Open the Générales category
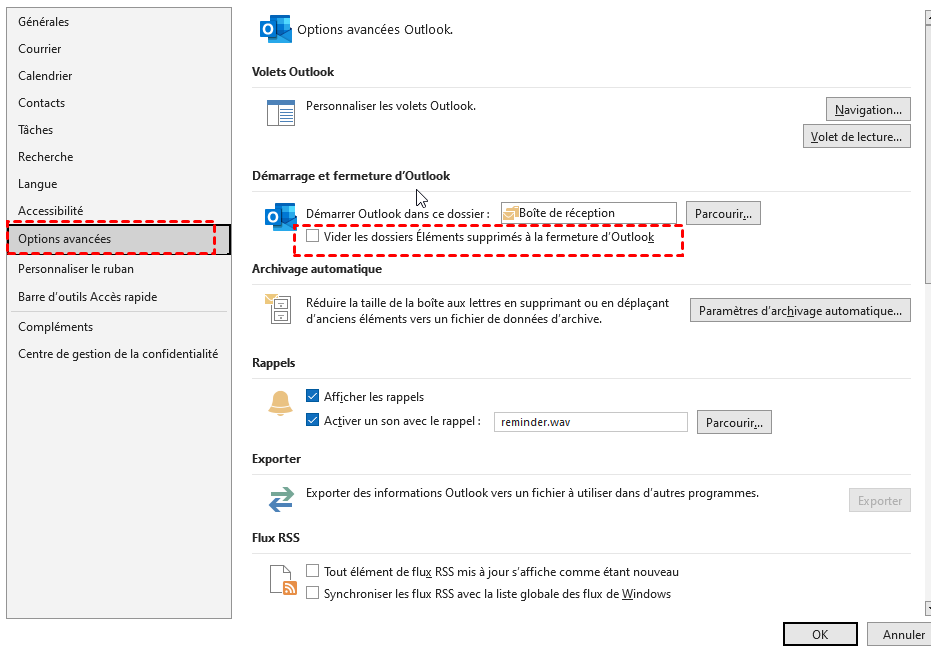931x653 pixels. coord(119,22)
